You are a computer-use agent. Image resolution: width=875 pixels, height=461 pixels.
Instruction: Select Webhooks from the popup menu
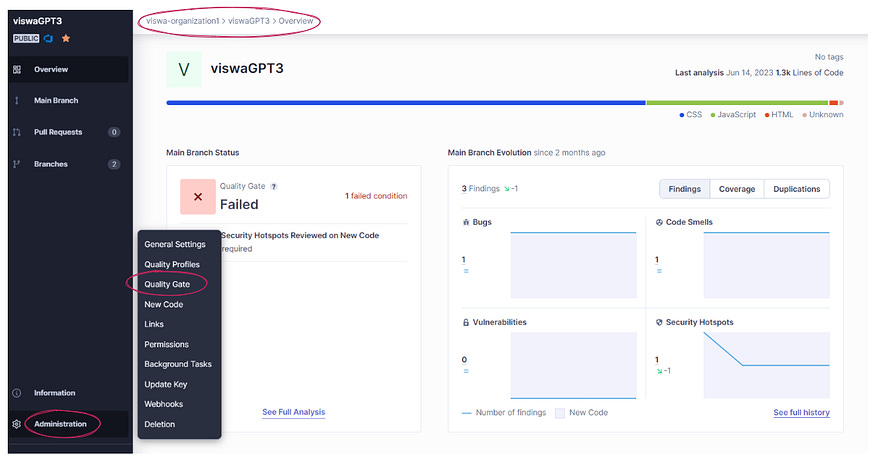tap(164, 404)
